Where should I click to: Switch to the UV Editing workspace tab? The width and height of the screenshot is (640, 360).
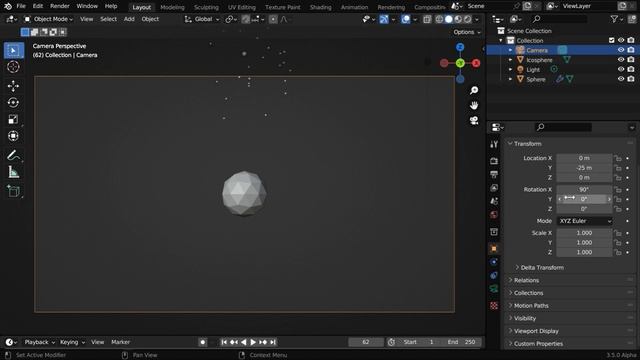coord(242,7)
